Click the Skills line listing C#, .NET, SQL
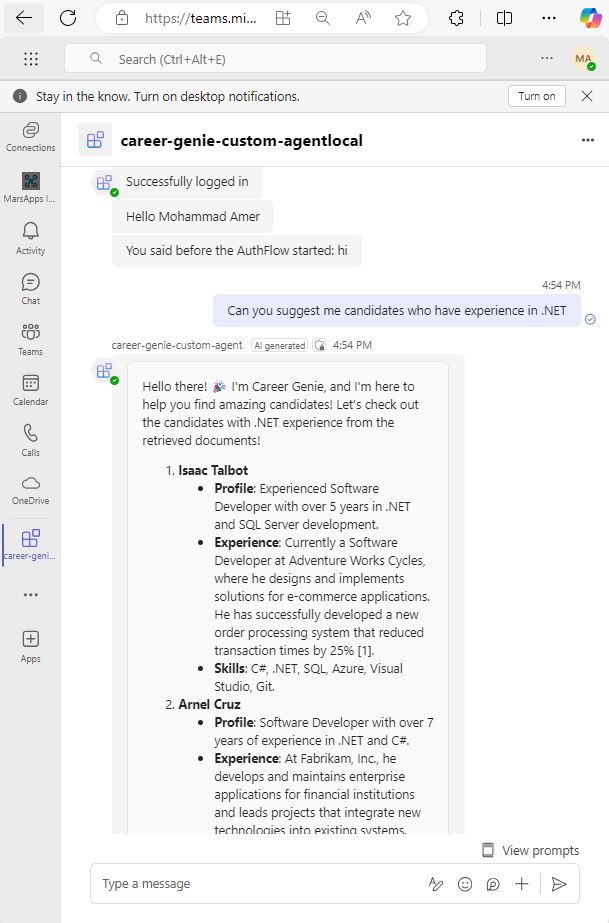 308,678
